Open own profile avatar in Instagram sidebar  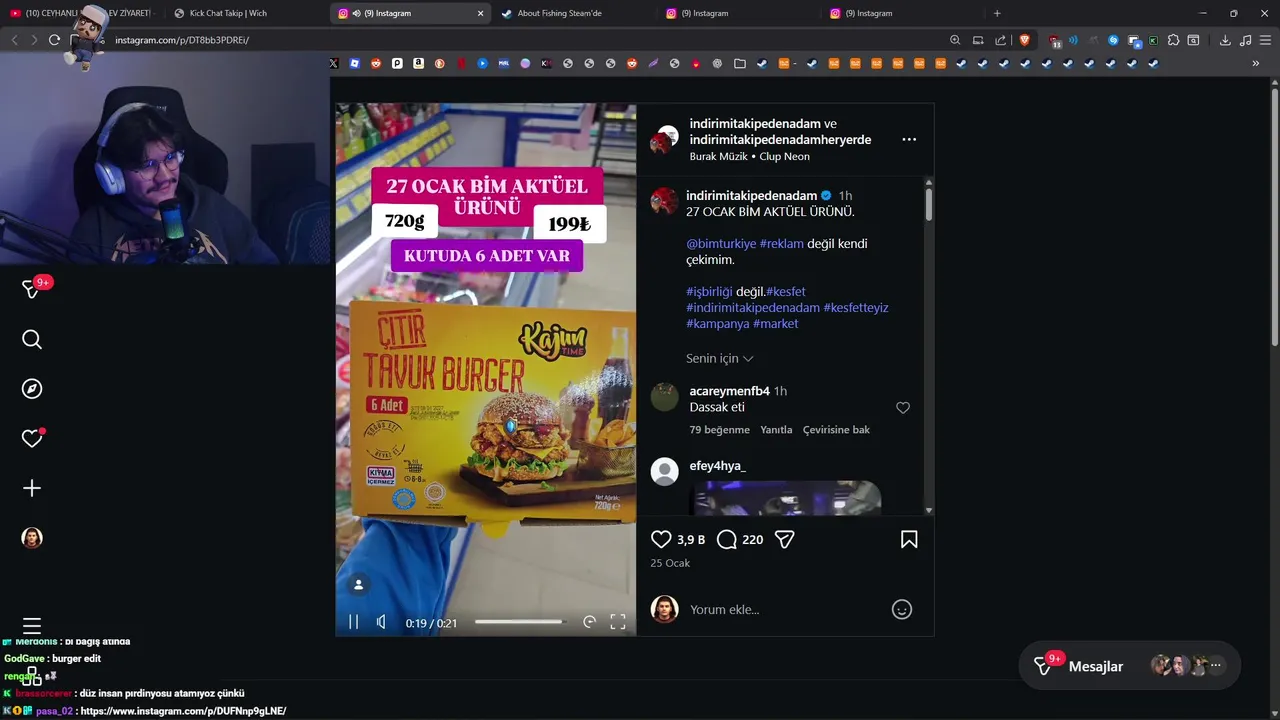32,538
